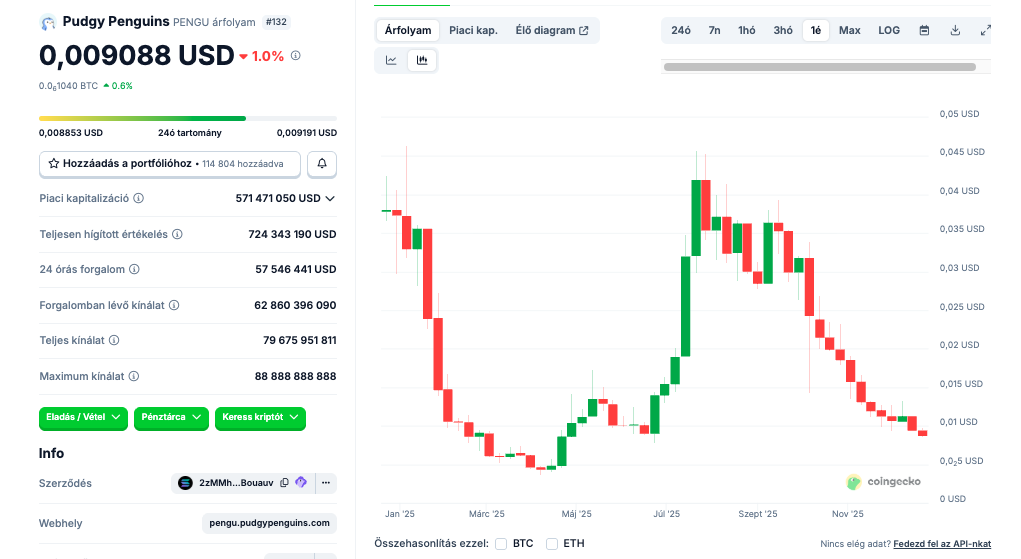This screenshot has height=559, width=1021.
Task: Enable the BTC comparison checkbox
Action: 501,543
